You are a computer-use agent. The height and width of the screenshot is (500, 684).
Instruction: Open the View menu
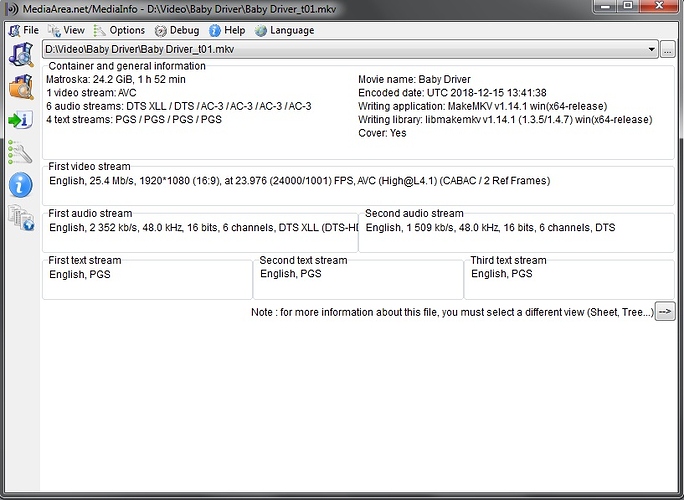coord(66,30)
